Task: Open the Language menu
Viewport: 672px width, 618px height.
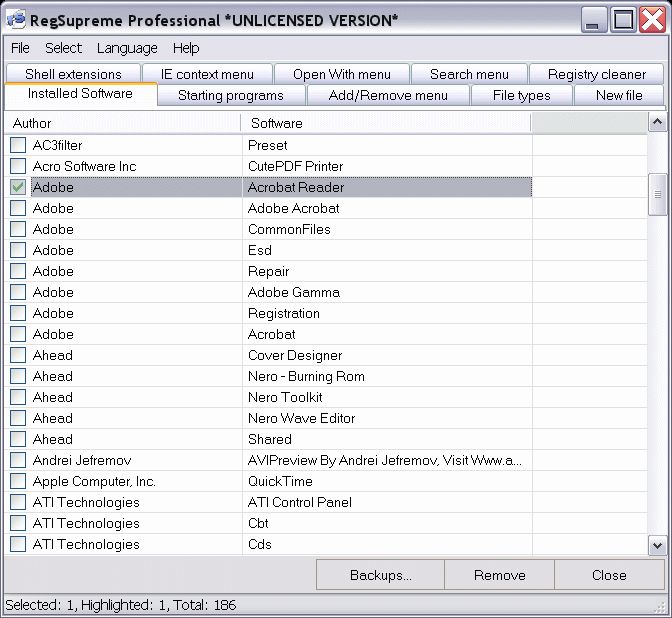Action: click(x=127, y=48)
